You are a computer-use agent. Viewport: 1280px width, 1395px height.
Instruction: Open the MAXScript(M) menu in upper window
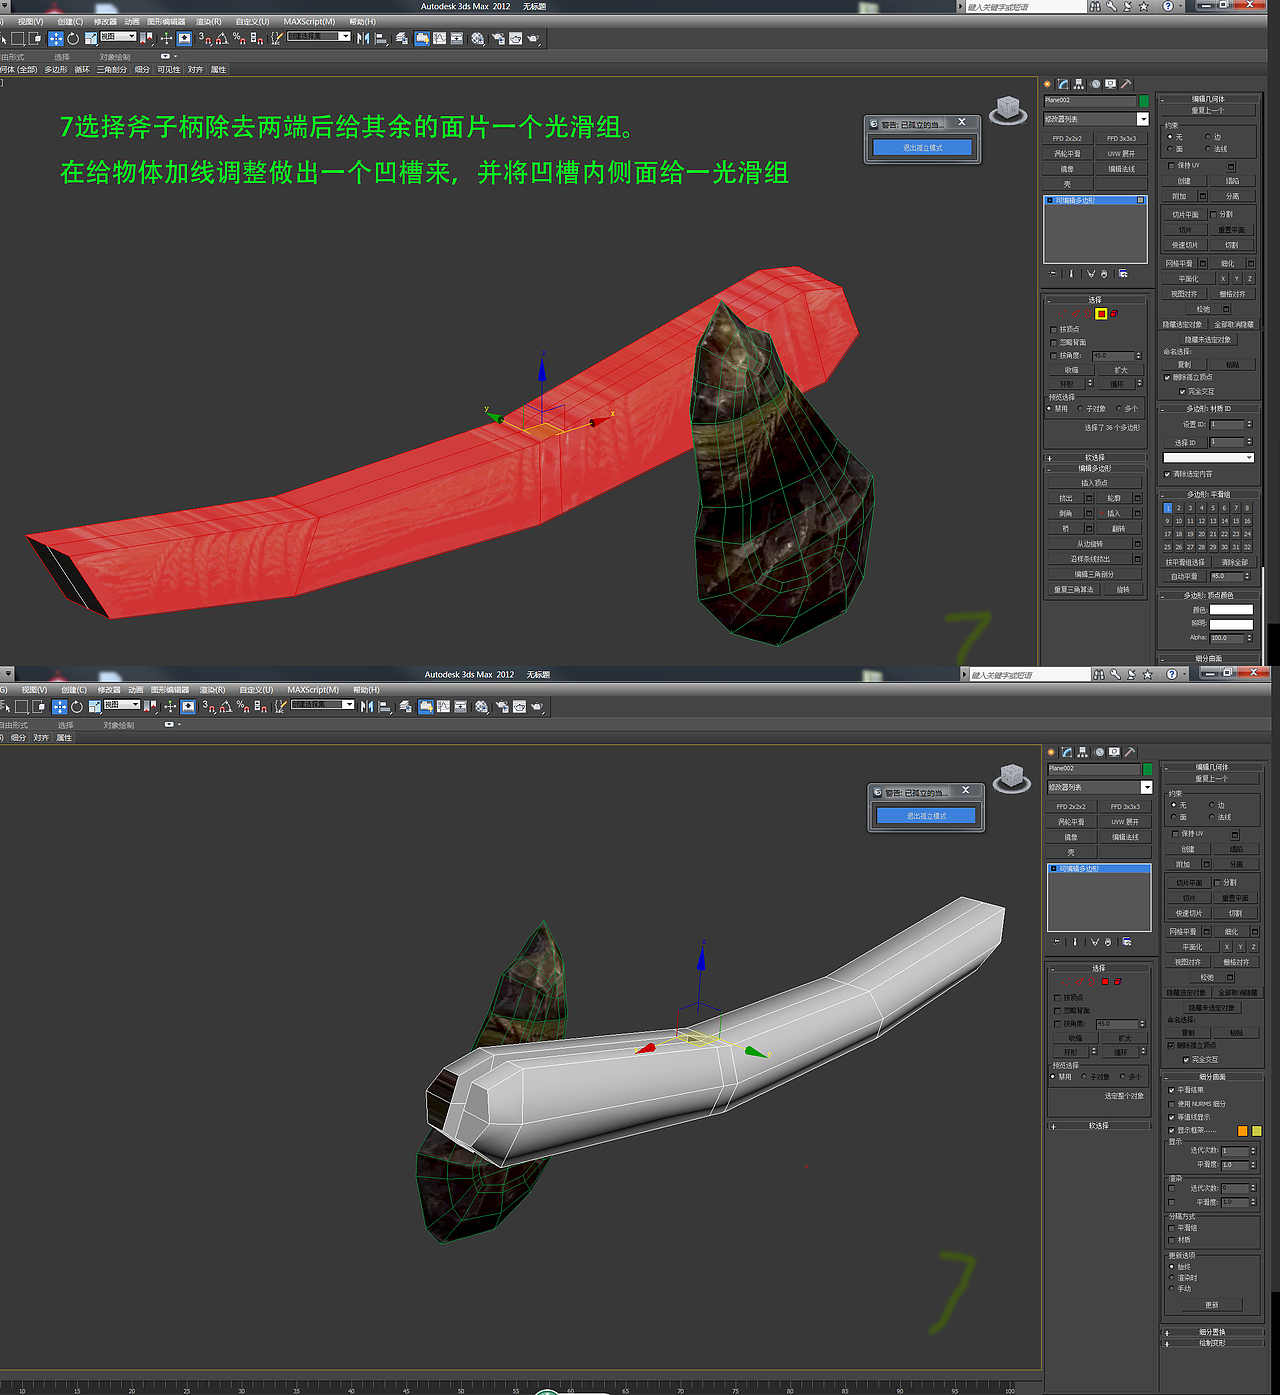309,21
